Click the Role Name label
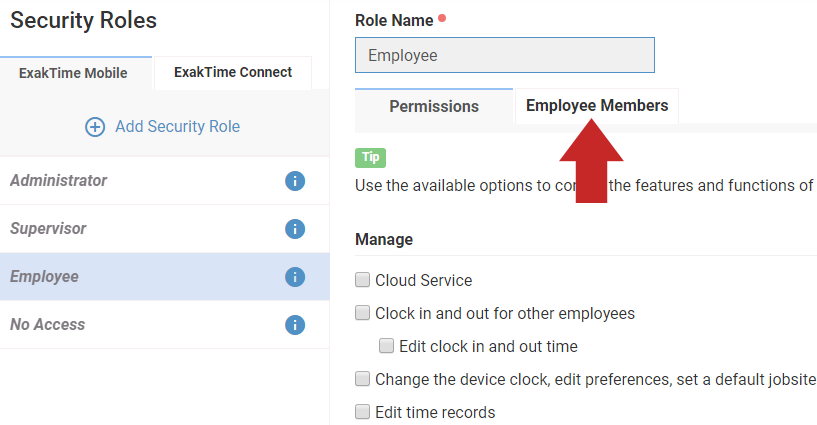Screen dimensions: 817x425 tap(394, 20)
